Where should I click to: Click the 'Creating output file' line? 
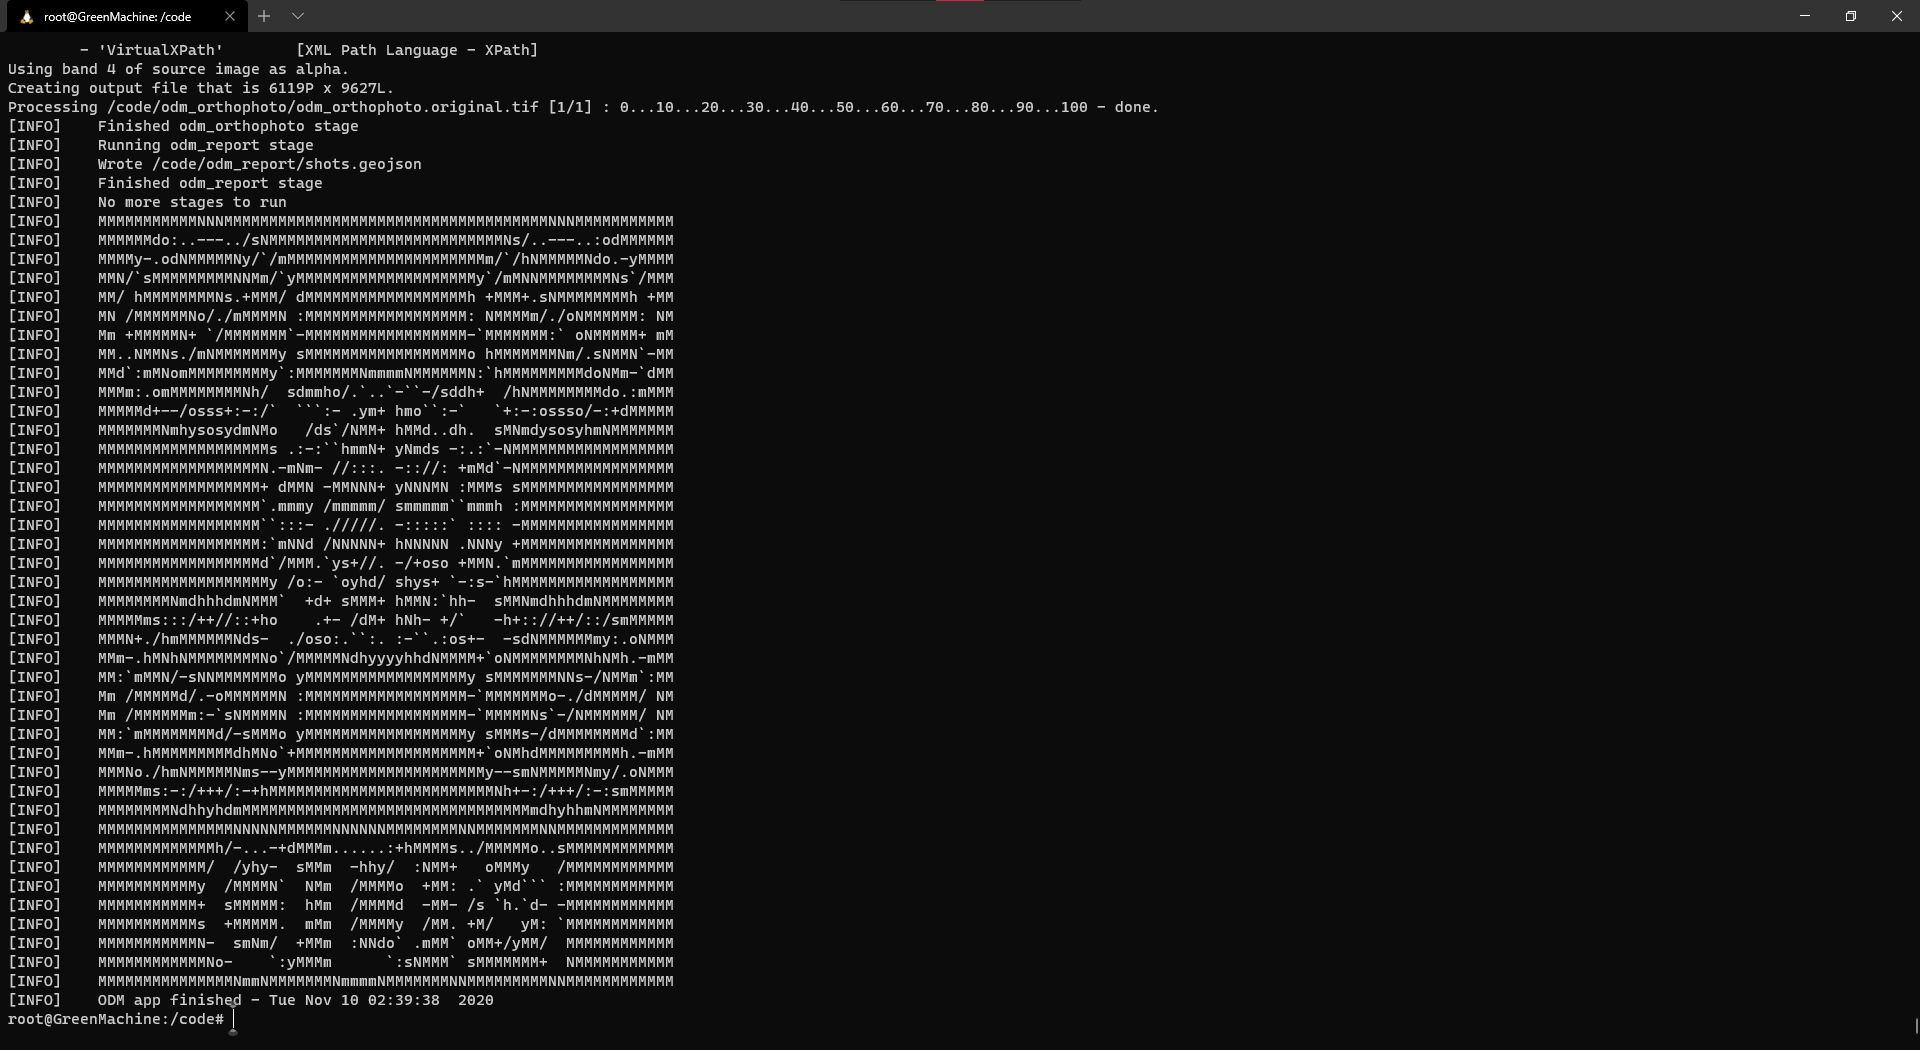(x=200, y=88)
